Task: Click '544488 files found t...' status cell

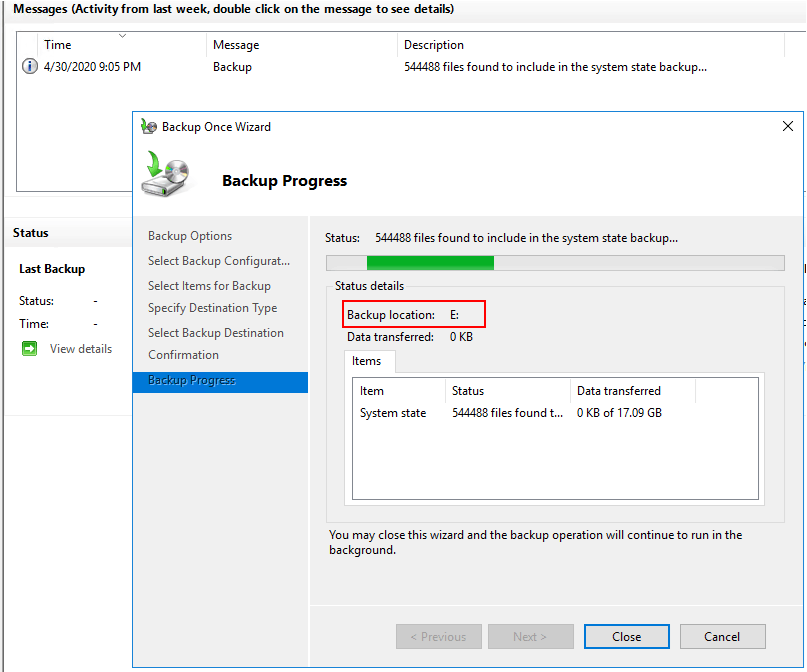Action: [x=507, y=413]
